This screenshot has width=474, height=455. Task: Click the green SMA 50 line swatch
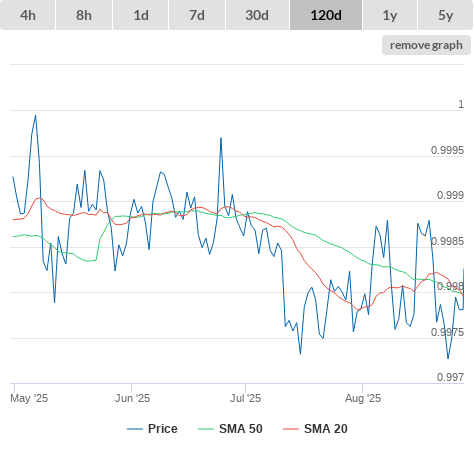coord(206,429)
